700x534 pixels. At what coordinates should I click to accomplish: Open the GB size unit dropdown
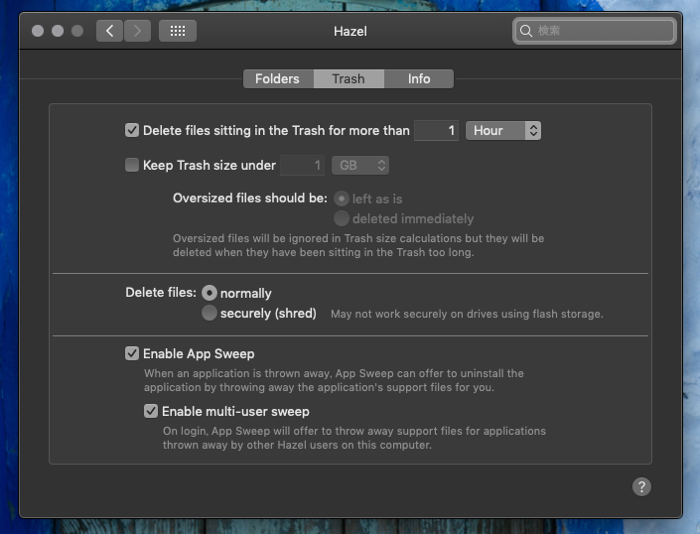(x=360, y=165)
